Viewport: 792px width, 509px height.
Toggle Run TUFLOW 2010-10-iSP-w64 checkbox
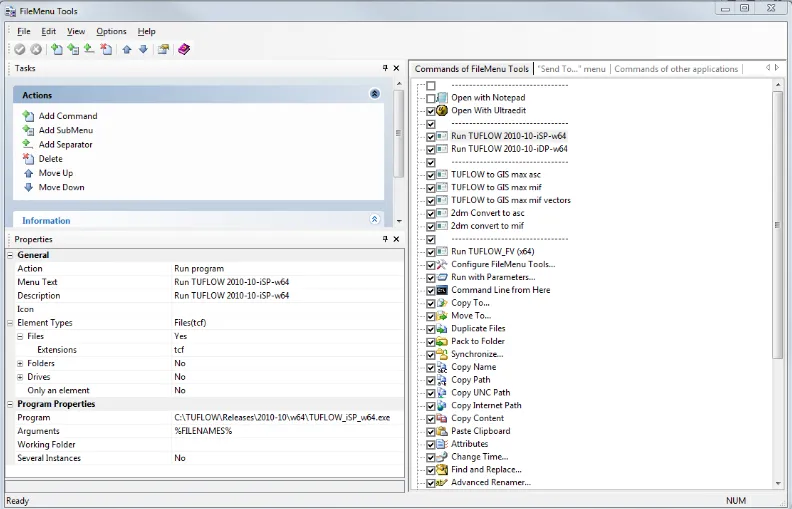[x=431, y=136]
